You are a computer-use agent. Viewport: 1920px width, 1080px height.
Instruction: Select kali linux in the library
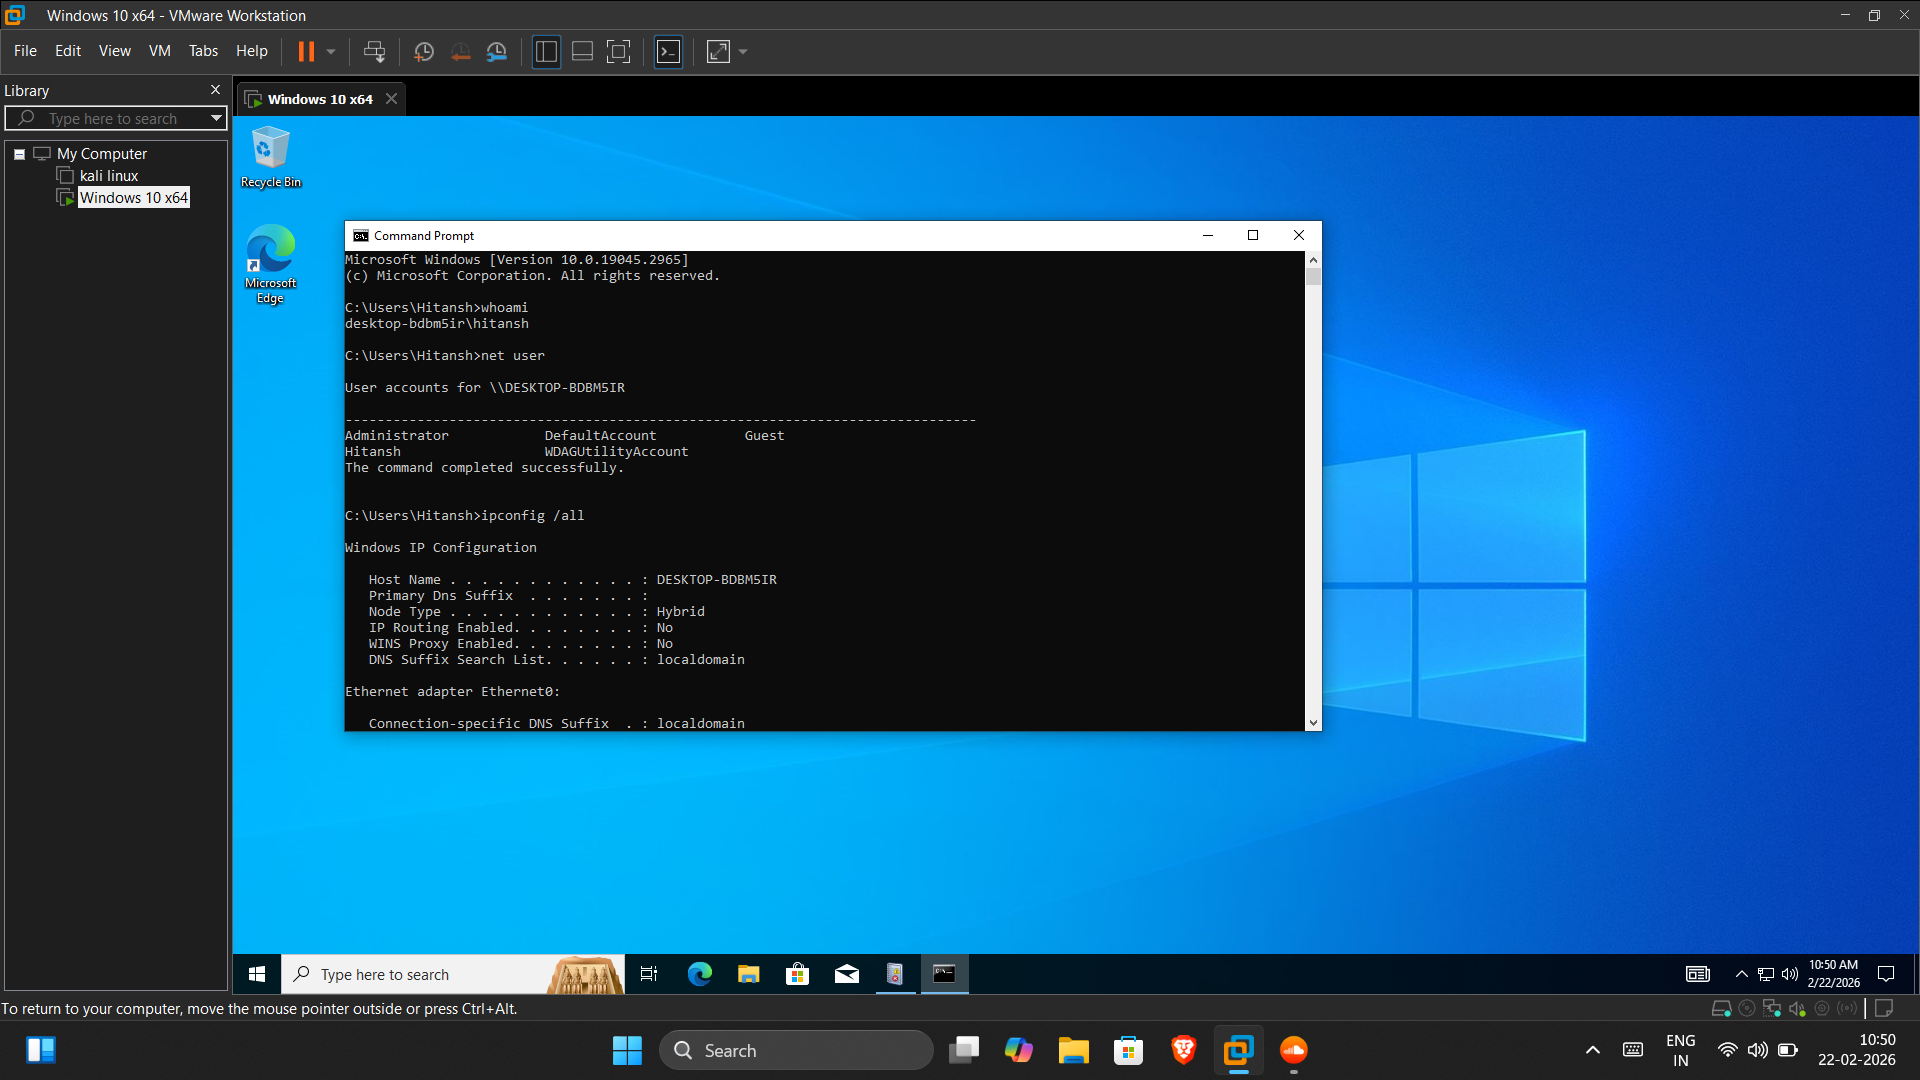108,176
